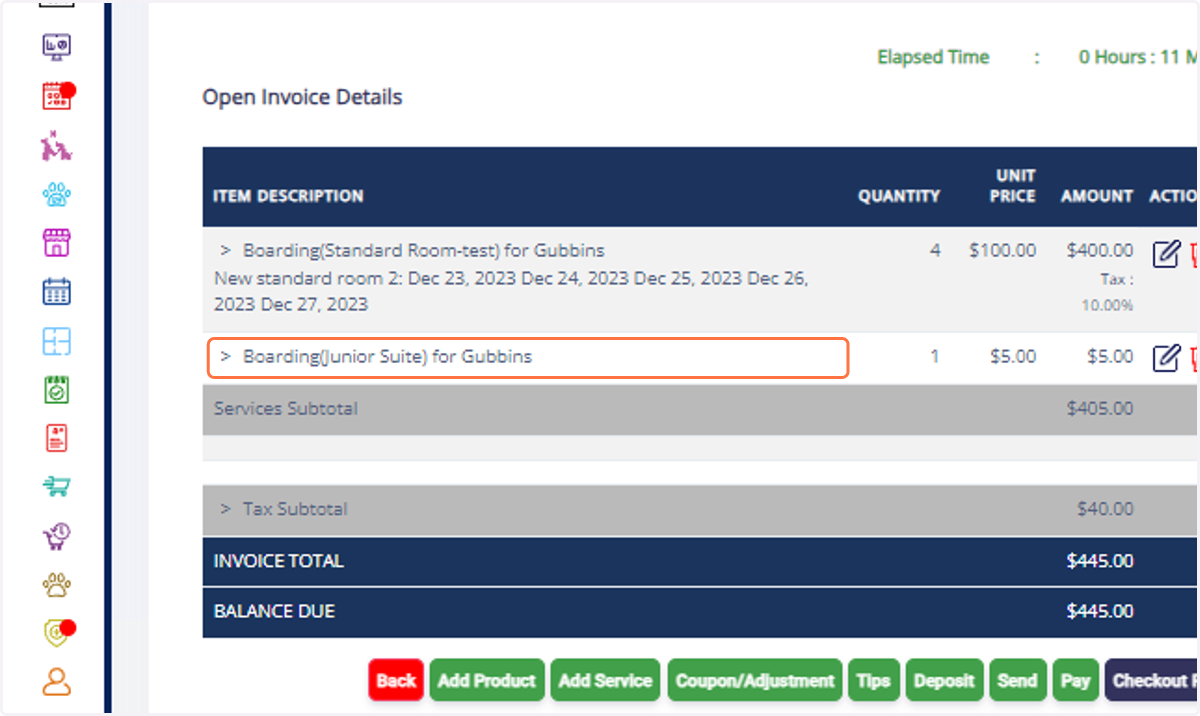The width and height of the screenshot is (1200, 716).
Task: Click the Tax : 10.00% text
Action: tap(1107, 292)
